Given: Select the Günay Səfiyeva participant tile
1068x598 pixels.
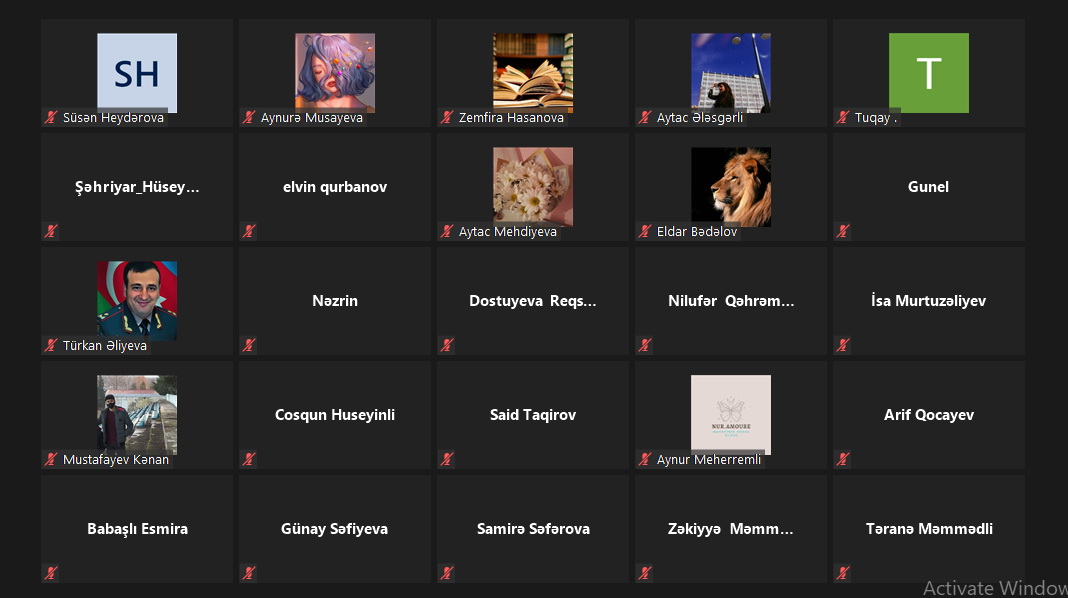Looking at the screenshot, I should click(x=335, y=529).
